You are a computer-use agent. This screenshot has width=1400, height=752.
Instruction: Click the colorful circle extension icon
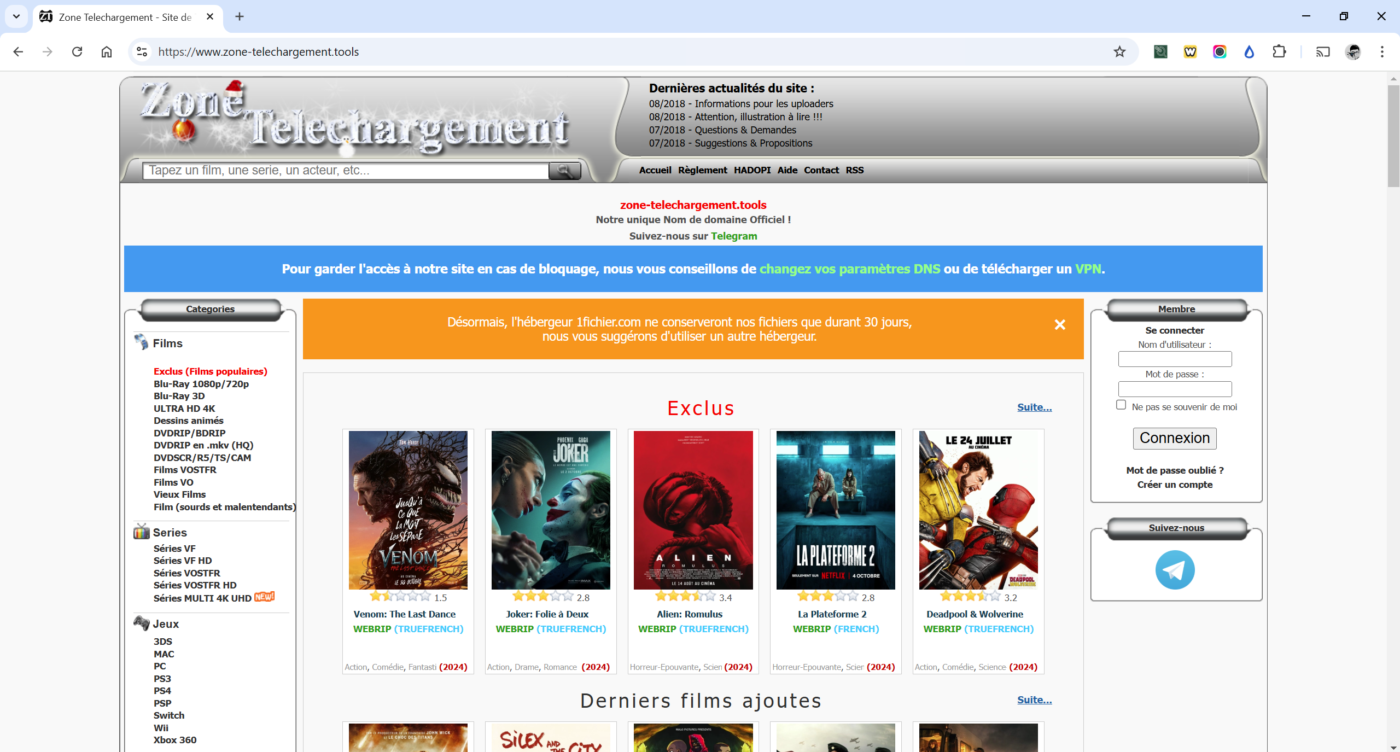pyautogui.click(x=1220, y=52)
